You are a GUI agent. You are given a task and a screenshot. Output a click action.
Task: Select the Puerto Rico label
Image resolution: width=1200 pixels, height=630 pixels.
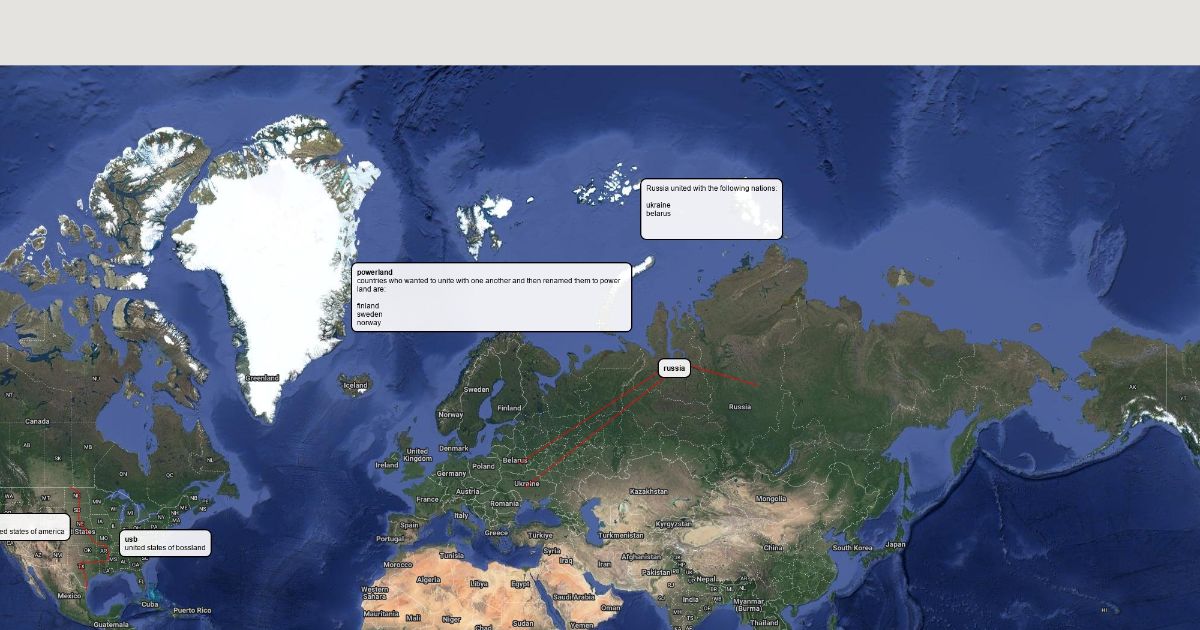(x=192, y=610)
